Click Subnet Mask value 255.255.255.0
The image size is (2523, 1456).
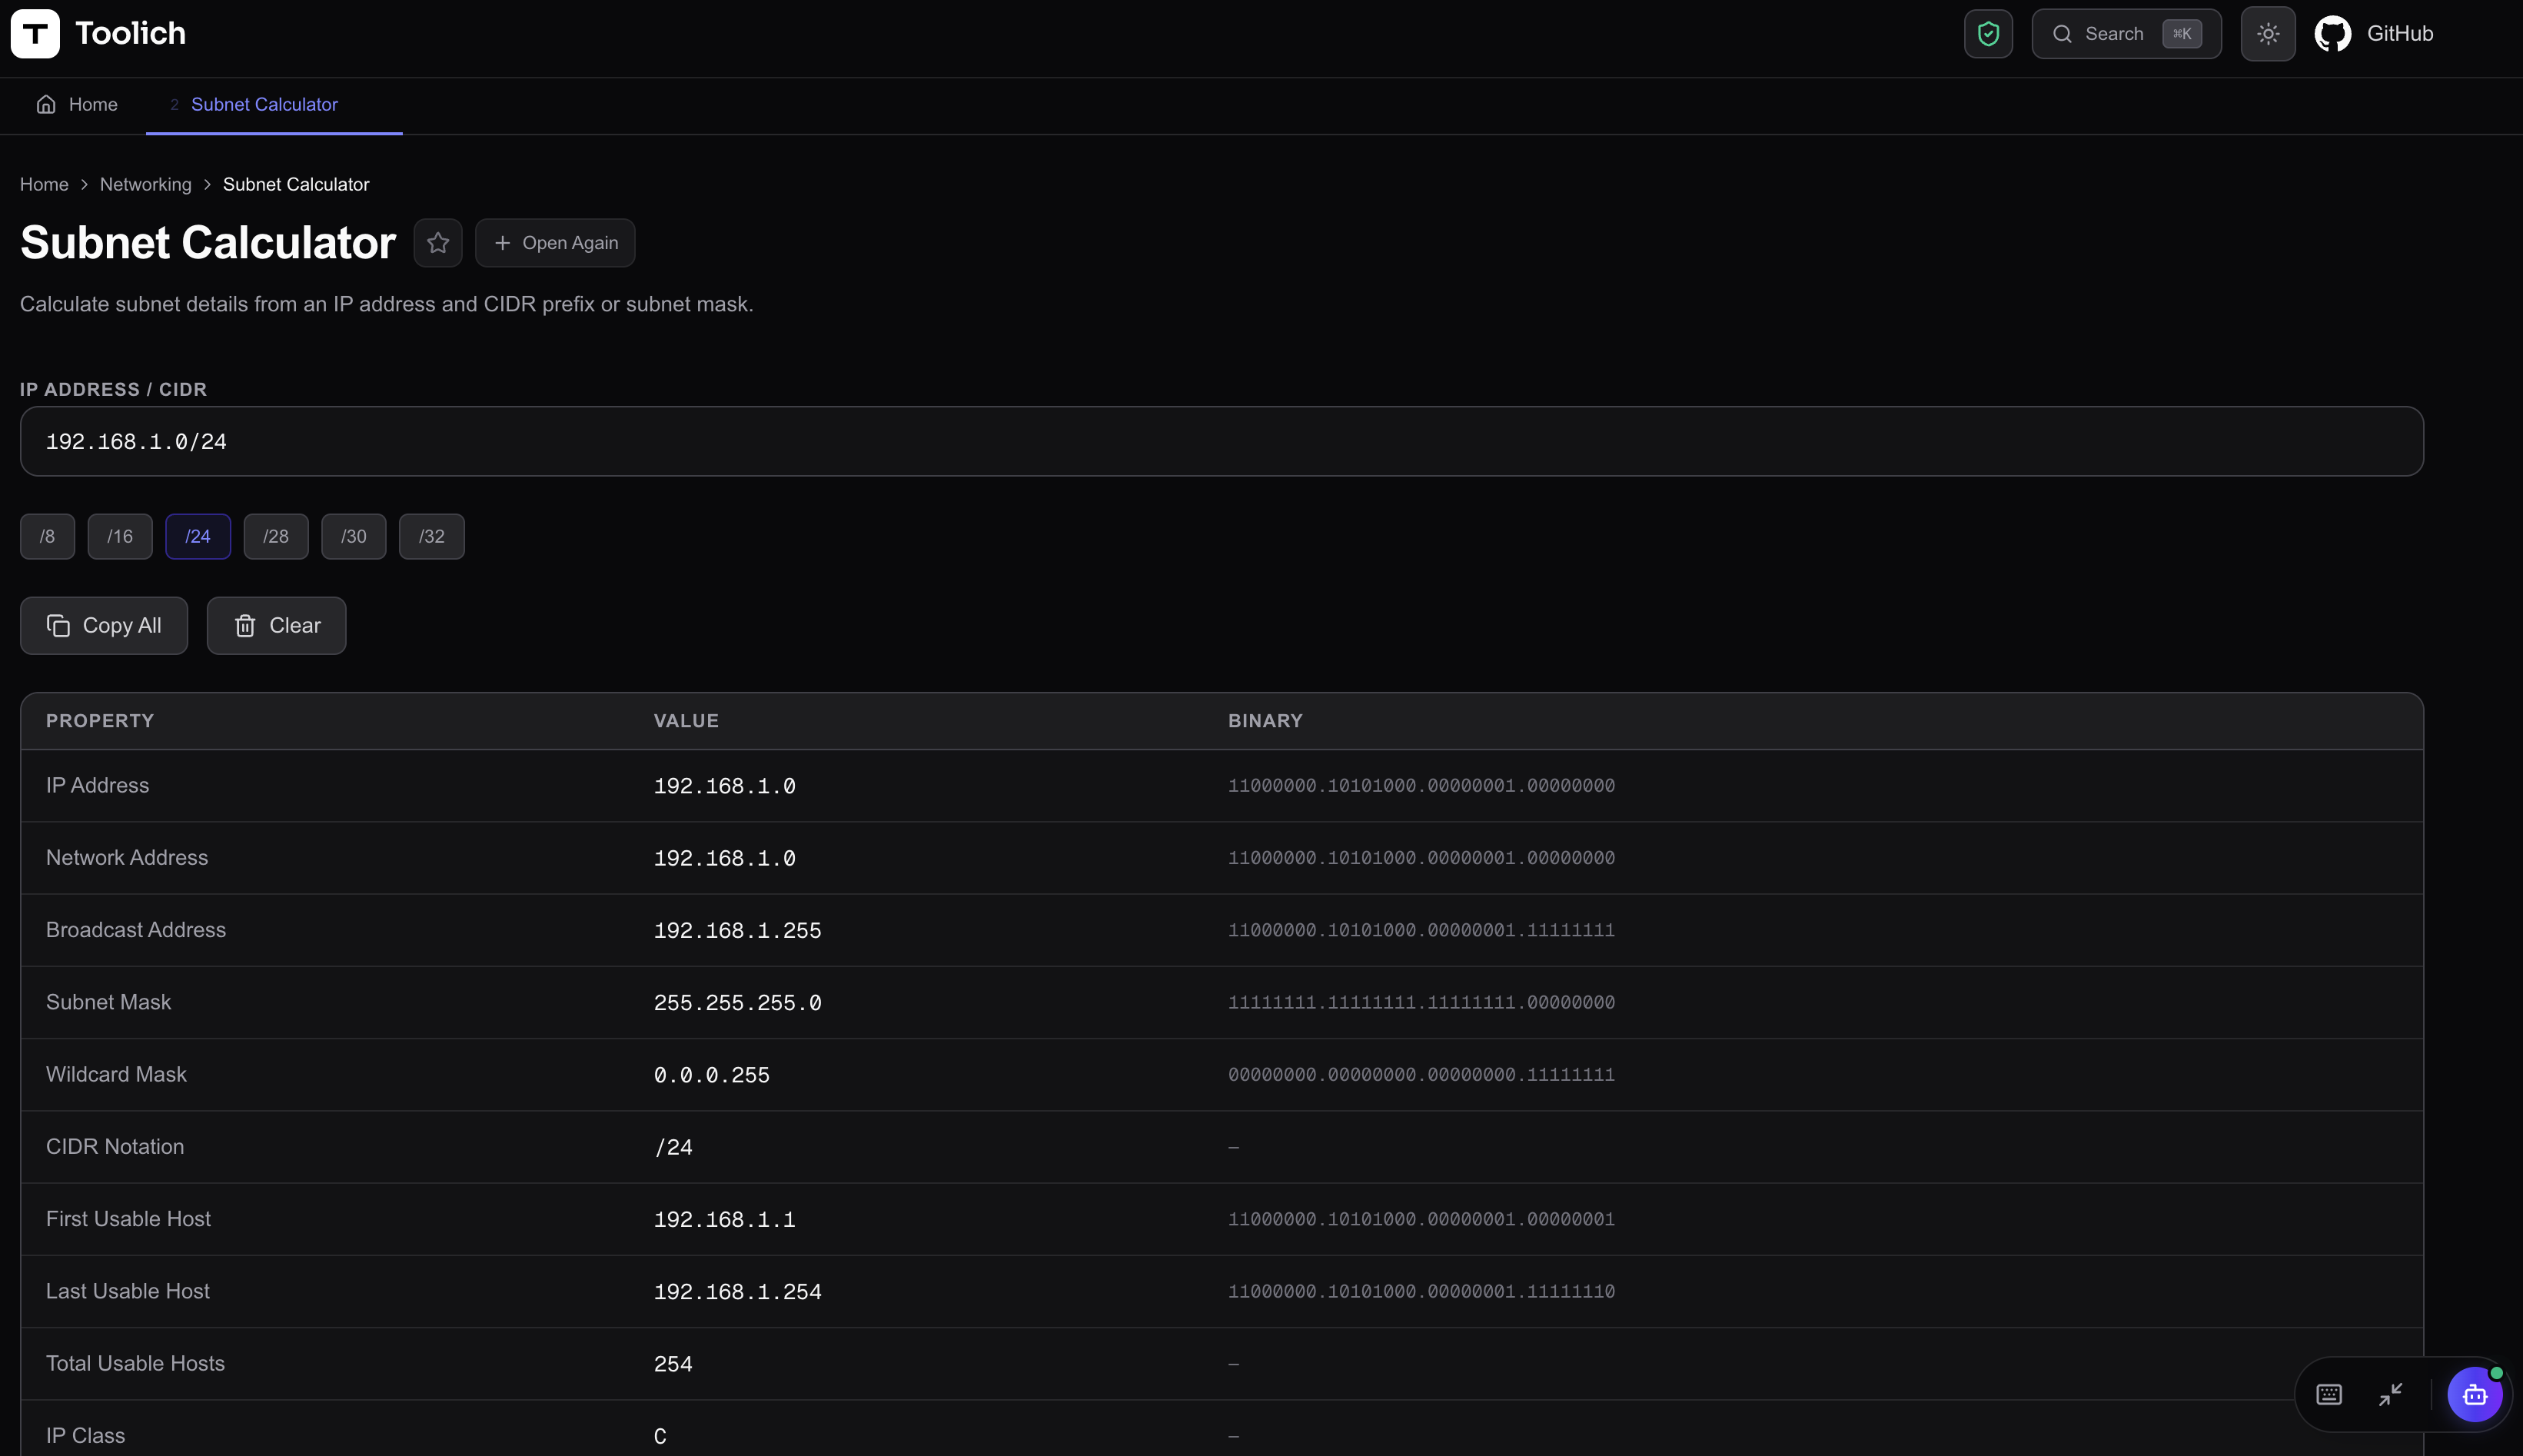tap(737, 1003)
